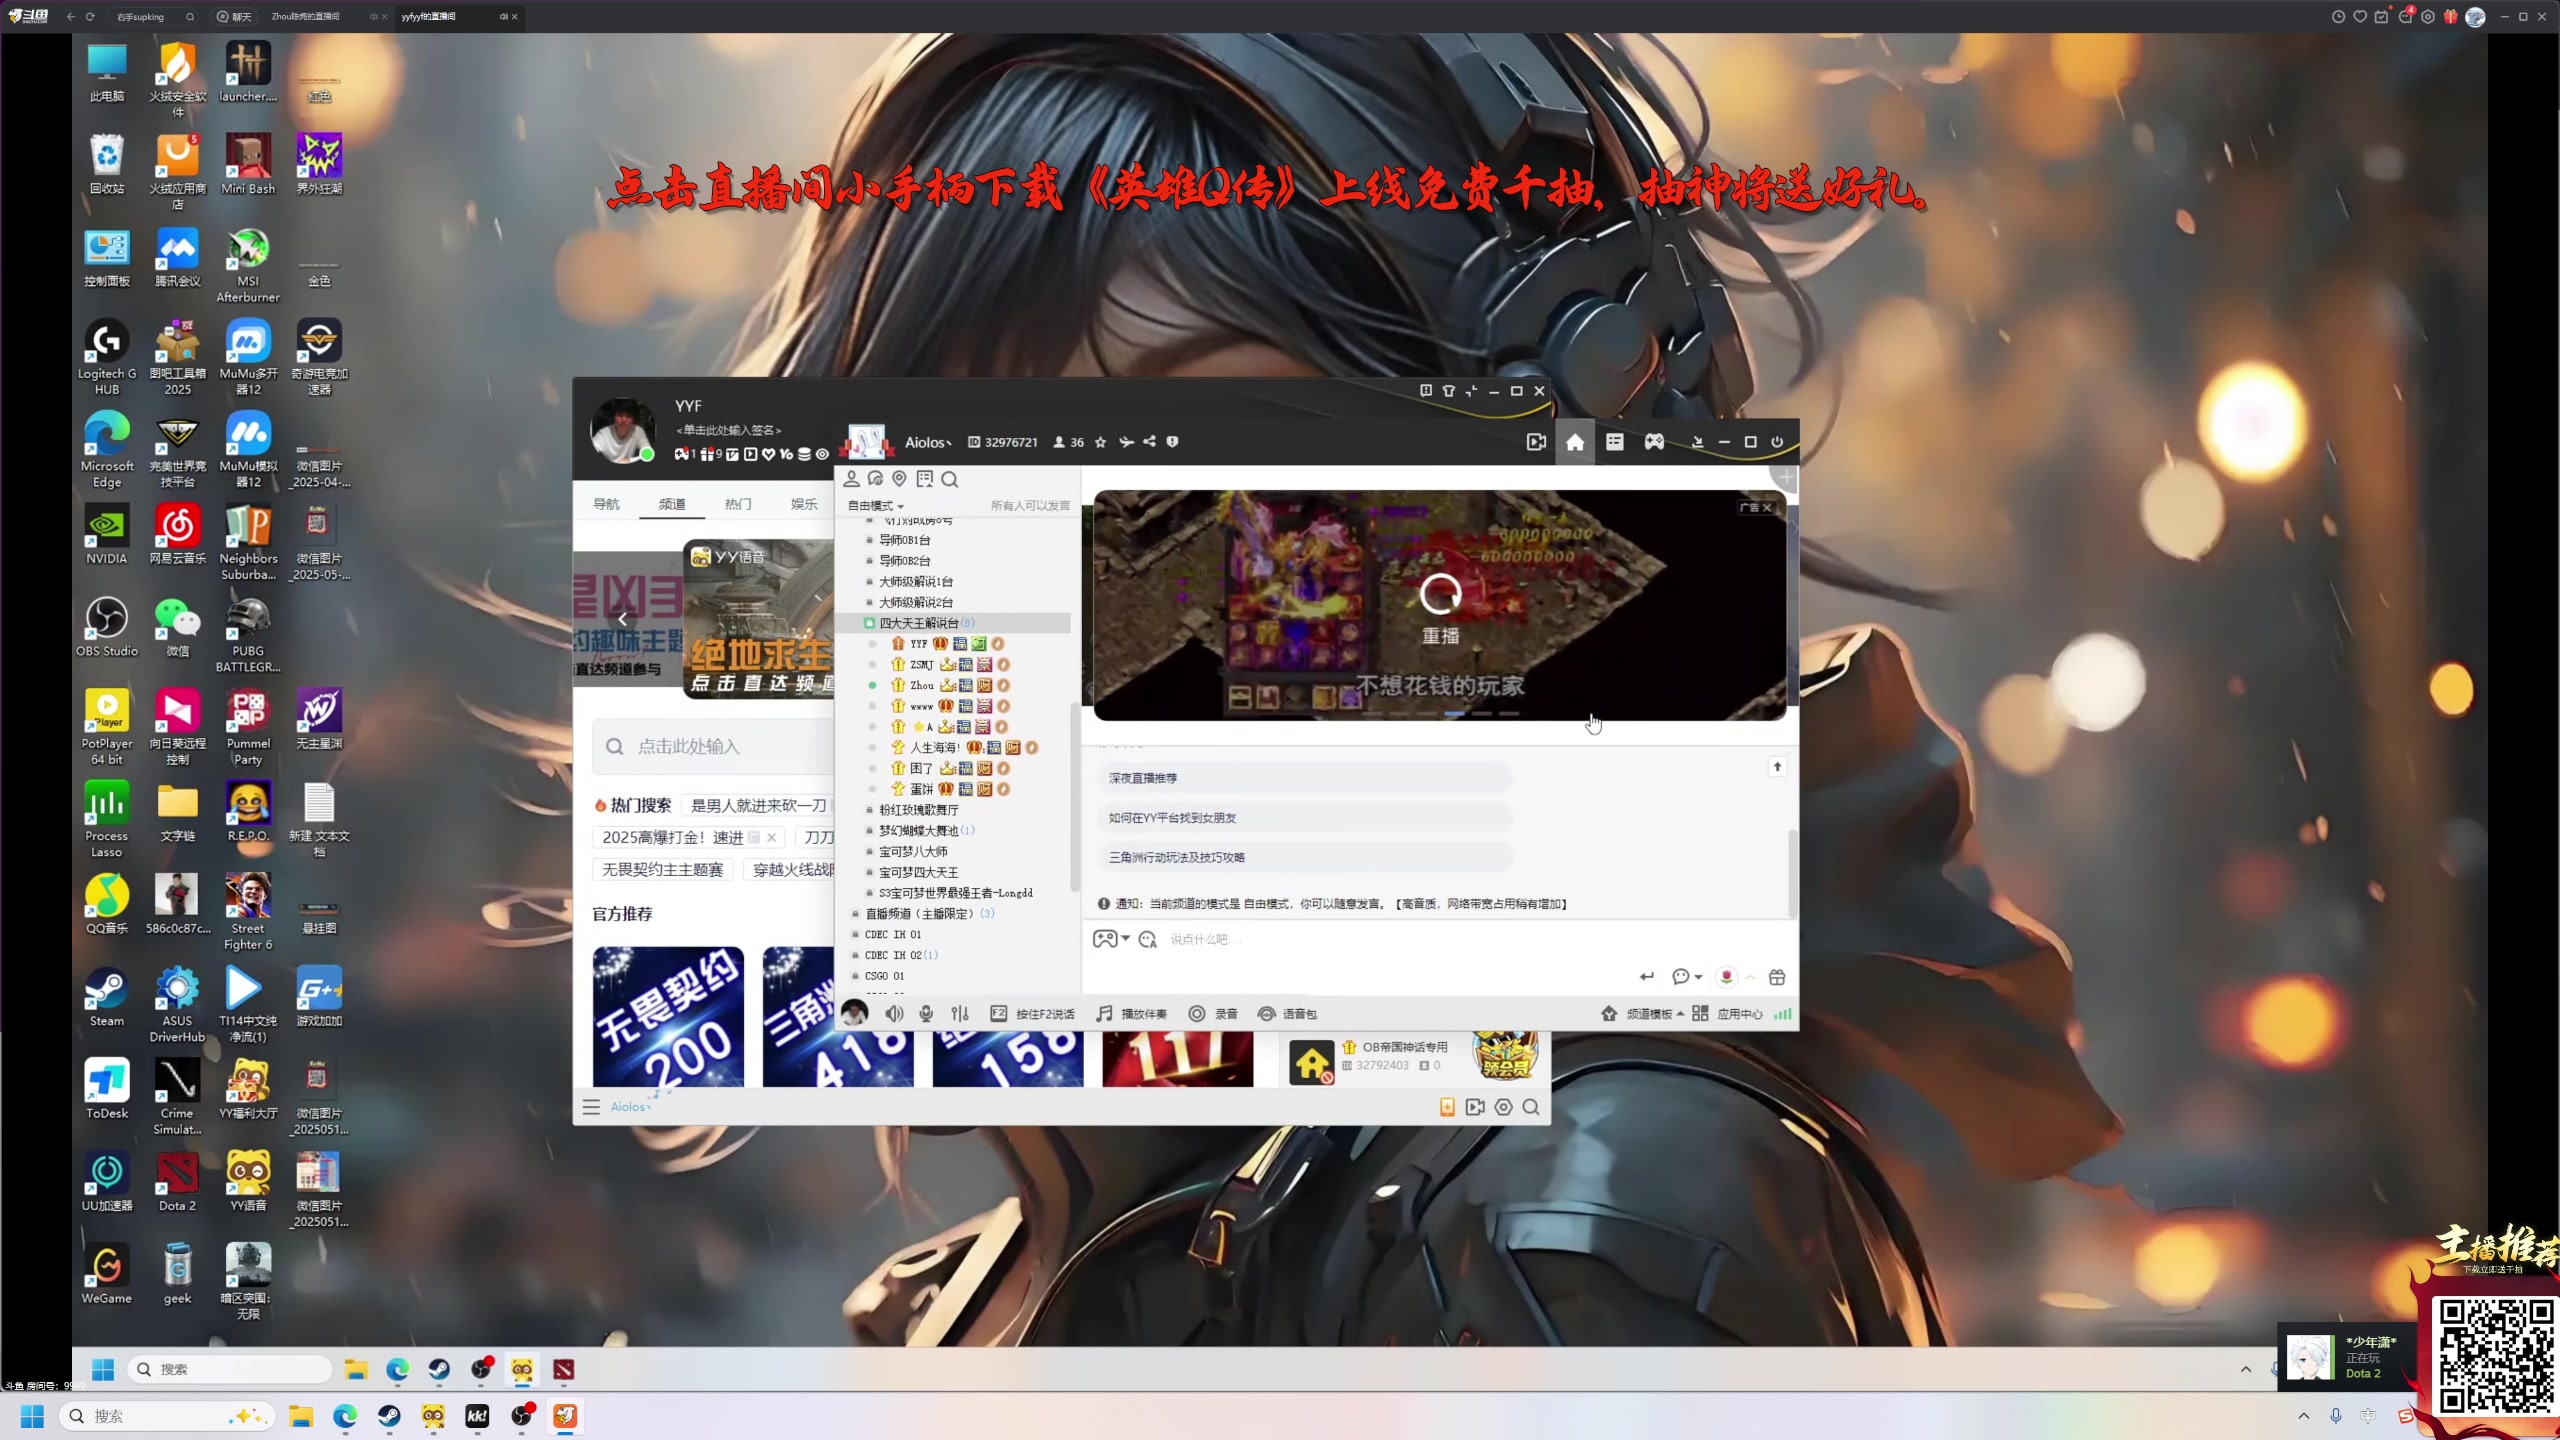Screen dimensions: 2560x1440
Task: Share the channel via the share icon
Action: (1149, 442)
